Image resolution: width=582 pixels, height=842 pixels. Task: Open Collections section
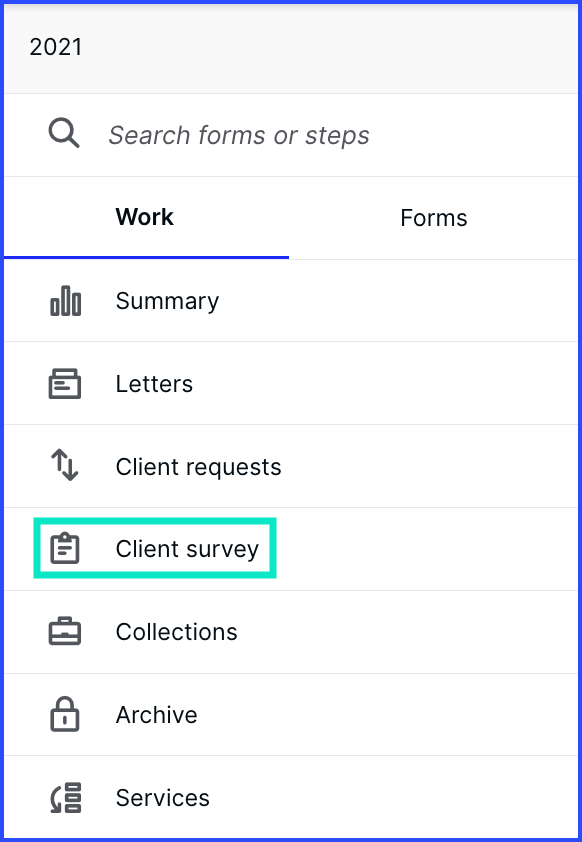(291, 632)
